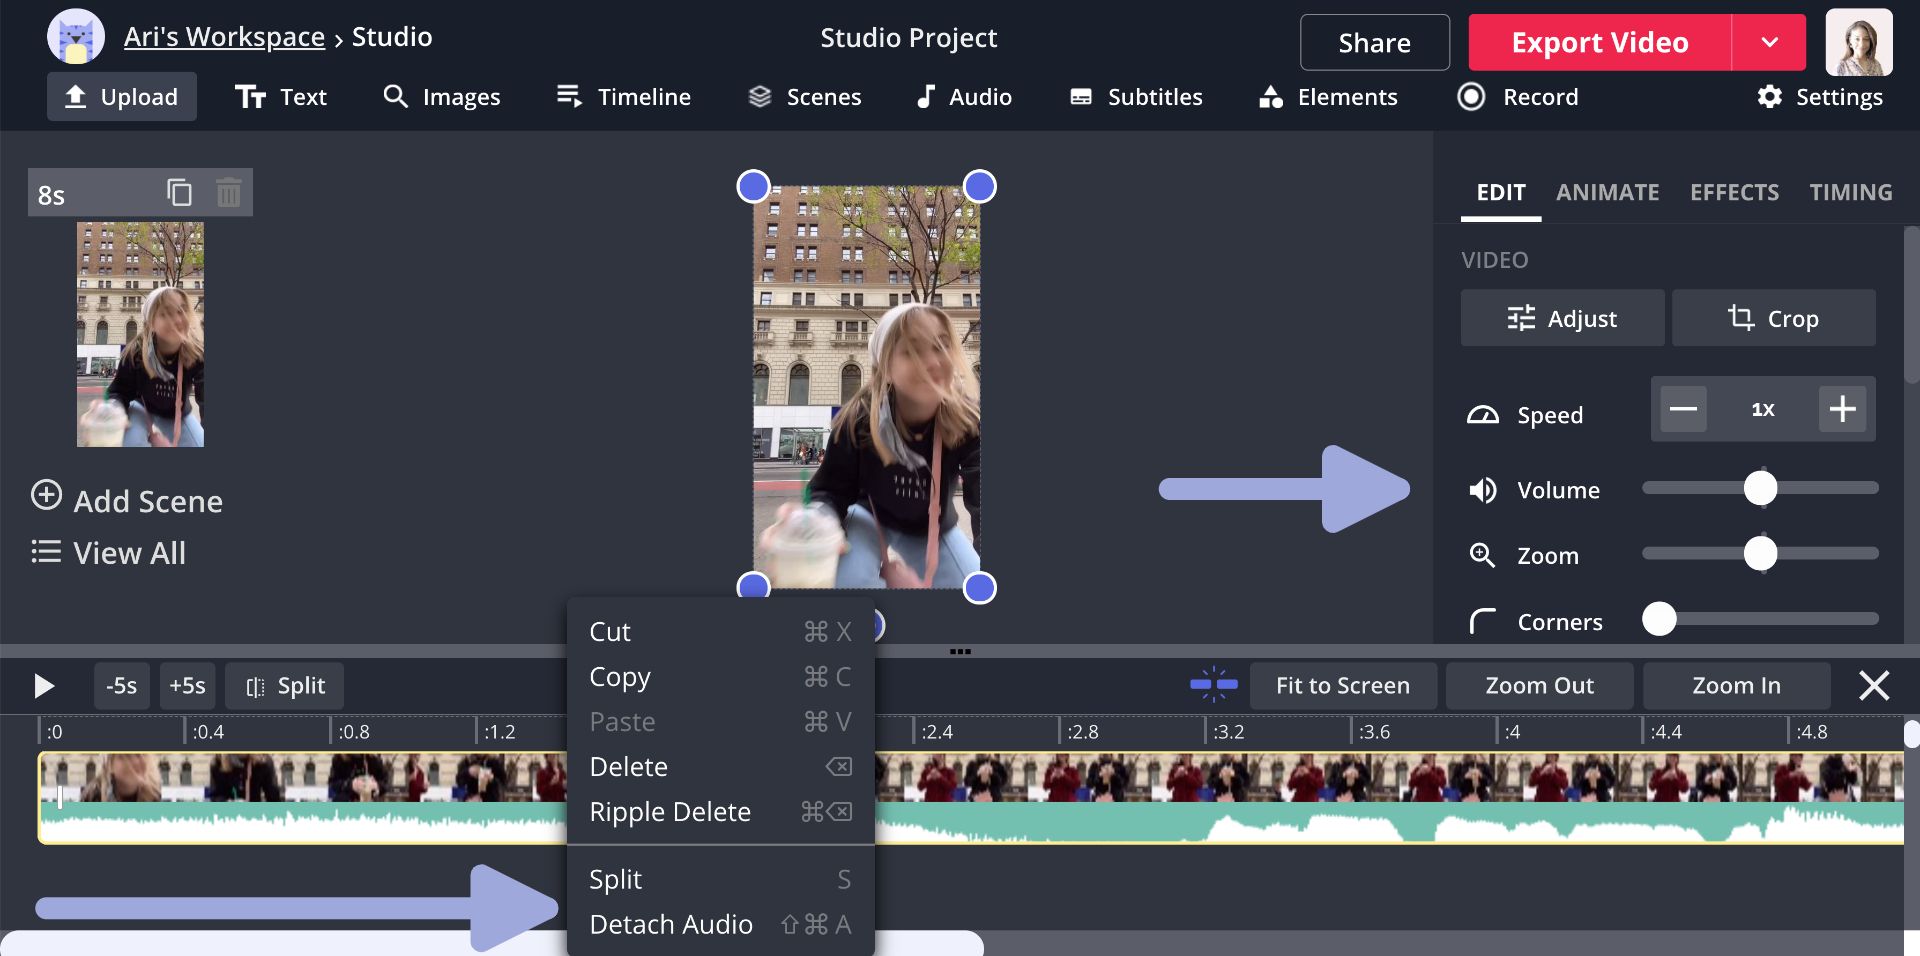Expand the Export Video dropdown arrow
This screenshot has width=1920, height=956.
[x=1769, y=42]
